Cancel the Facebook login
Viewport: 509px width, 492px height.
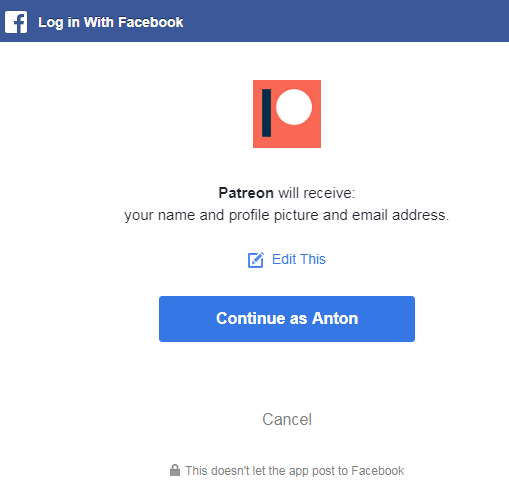pos(287,419)
